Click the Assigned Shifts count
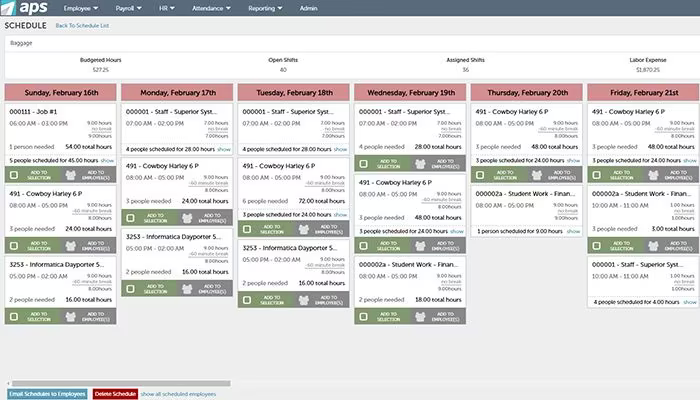 point(465,70)
